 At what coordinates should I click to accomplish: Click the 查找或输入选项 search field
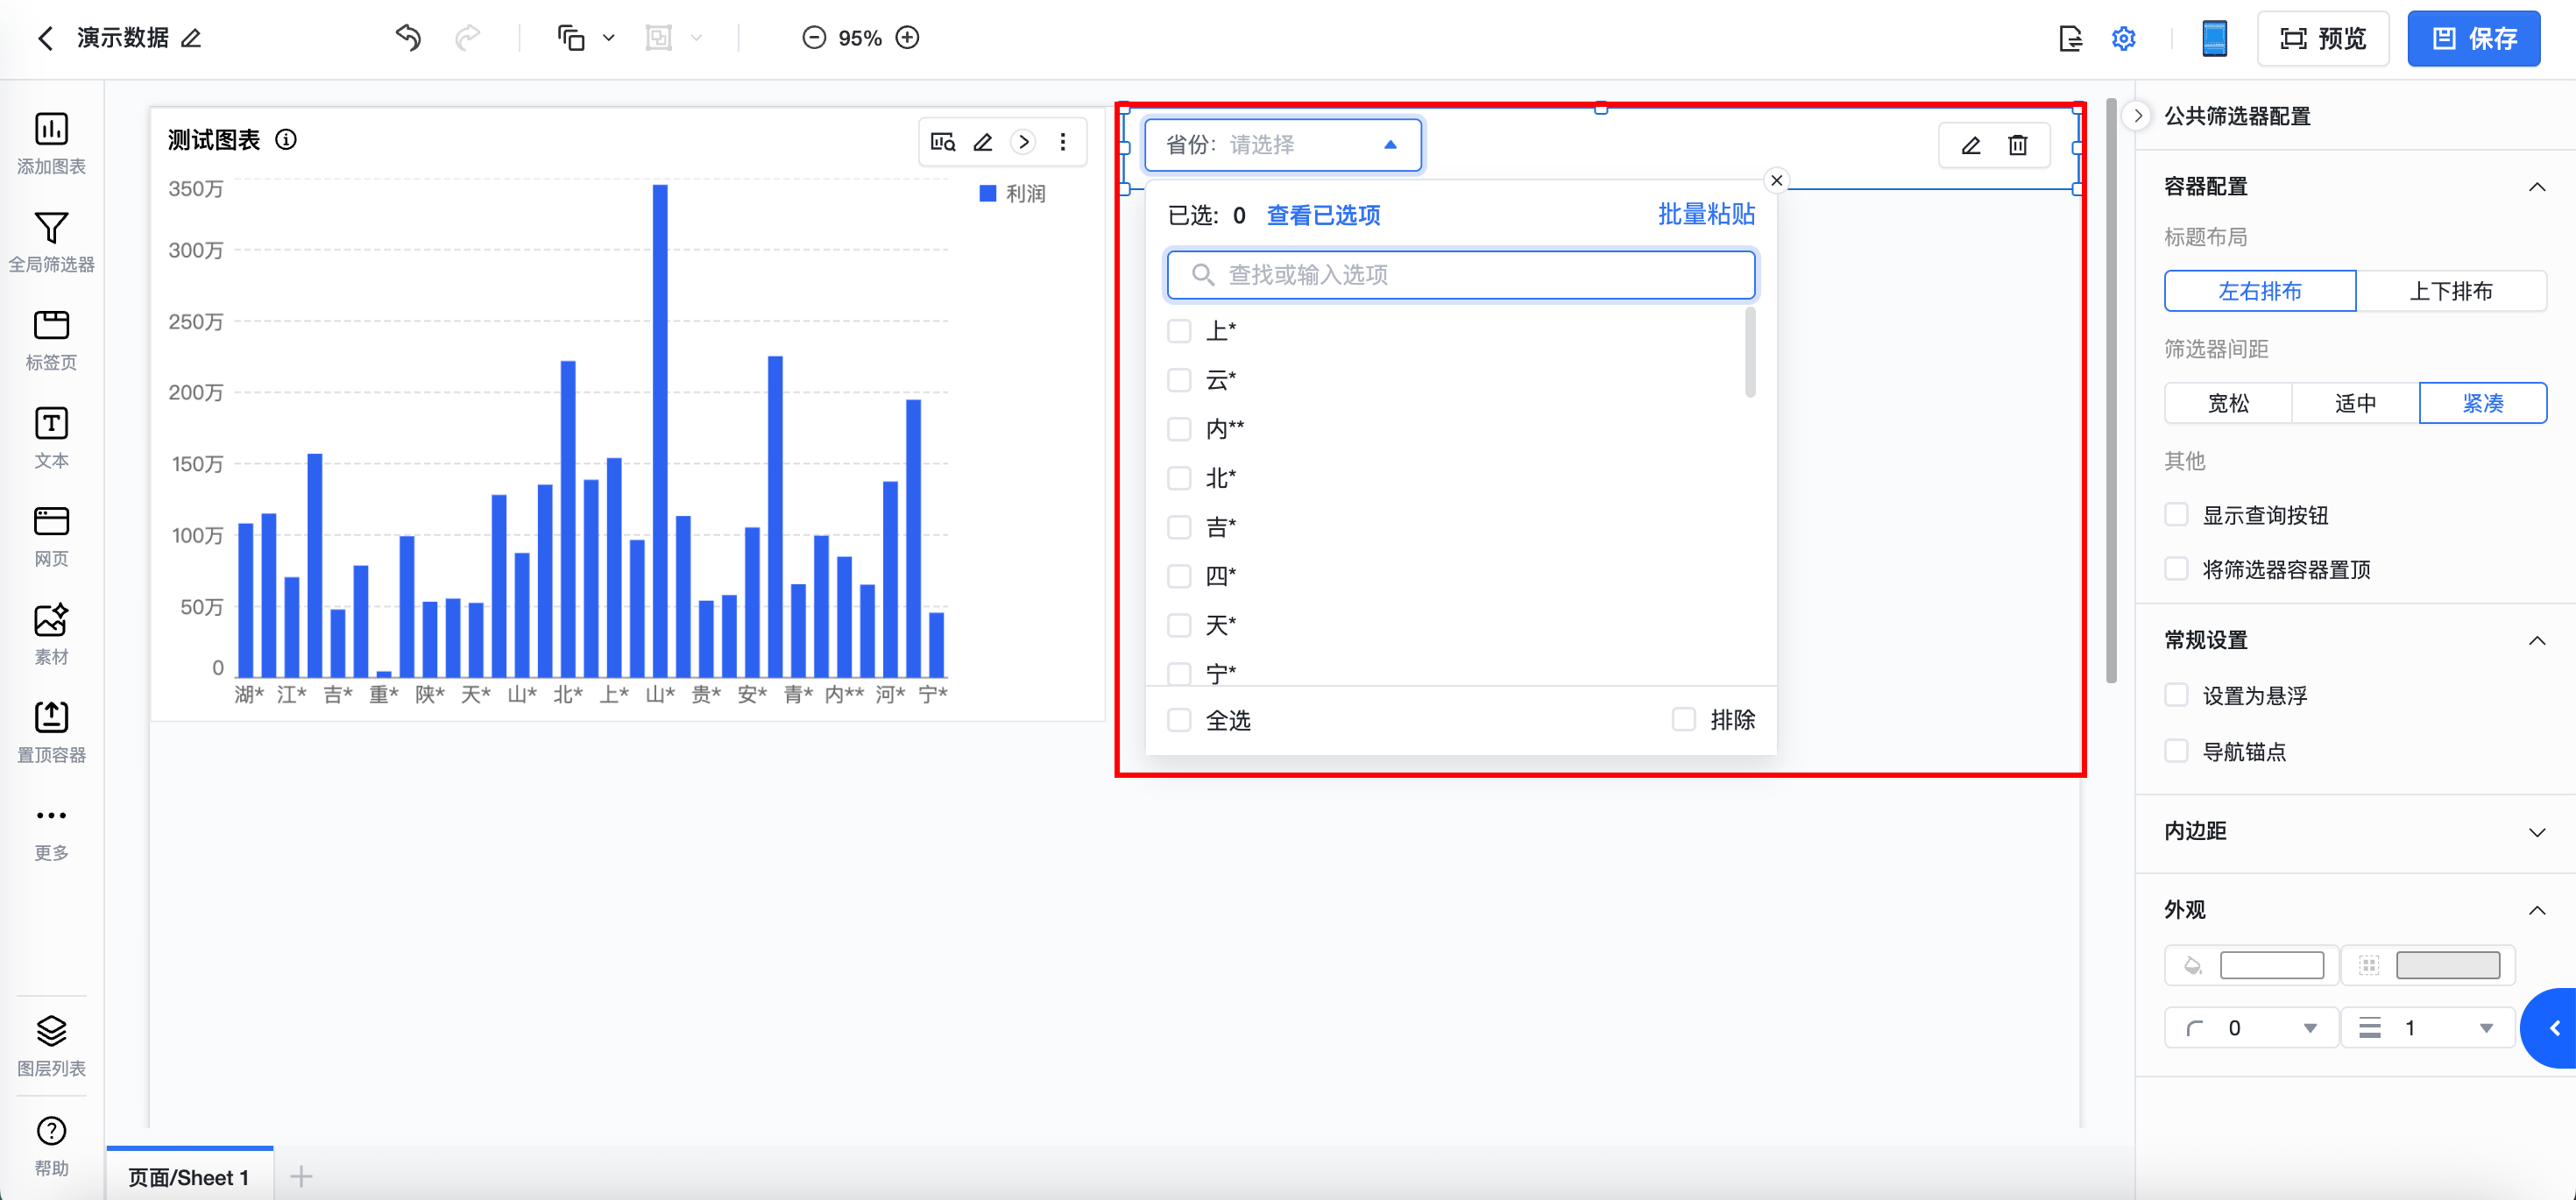(x=1460, y=275)
